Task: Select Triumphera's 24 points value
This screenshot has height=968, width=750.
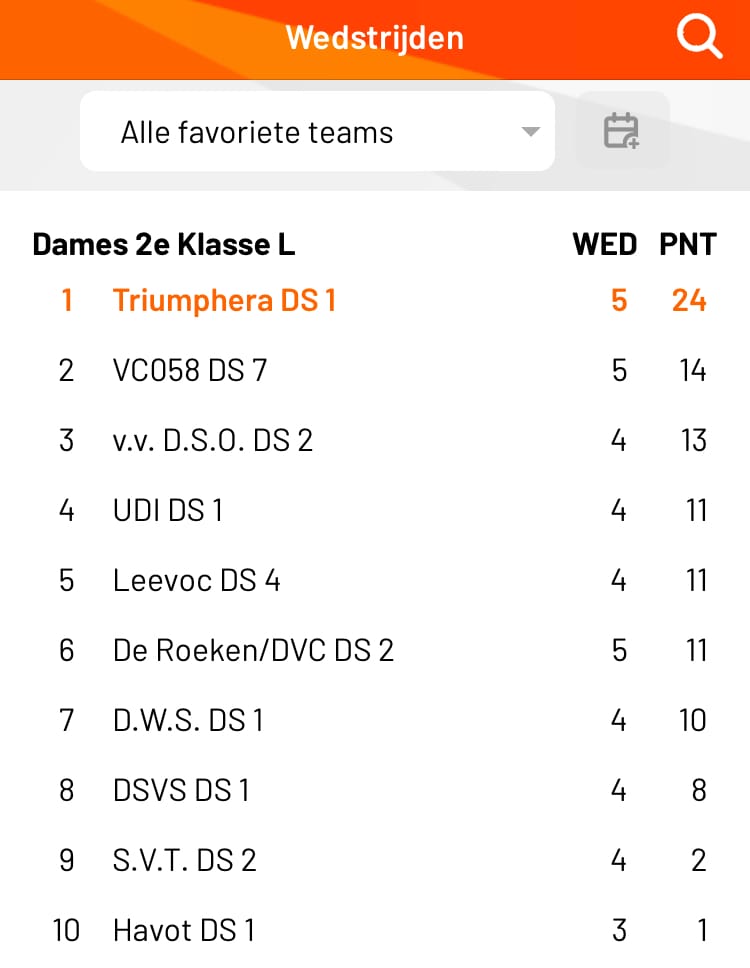Action: pos(689,301)
